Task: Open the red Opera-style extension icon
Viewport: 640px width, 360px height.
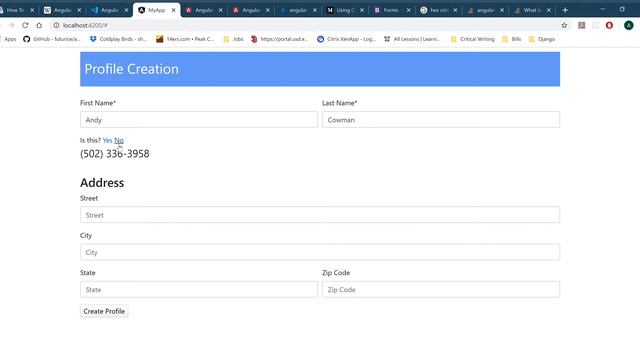Action: 609,25
